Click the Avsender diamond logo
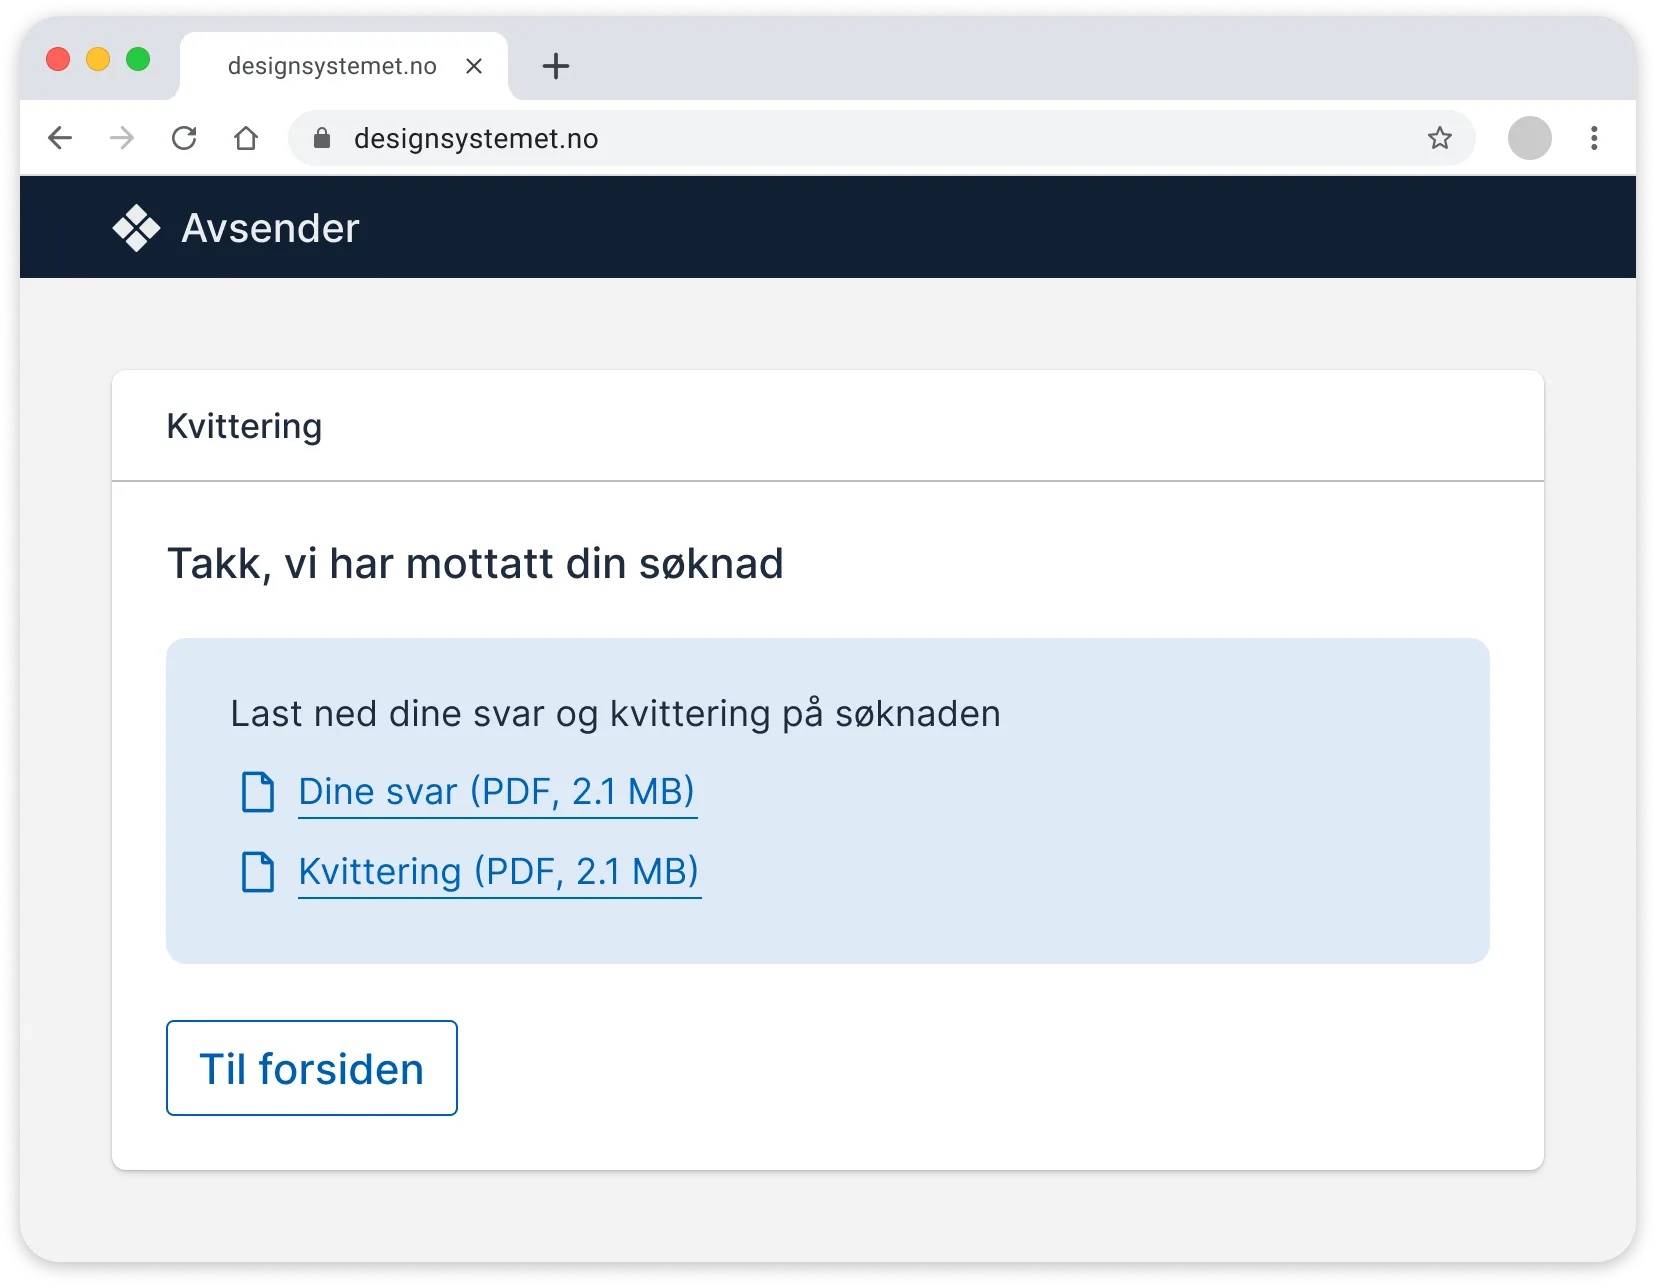 point(136,228)
